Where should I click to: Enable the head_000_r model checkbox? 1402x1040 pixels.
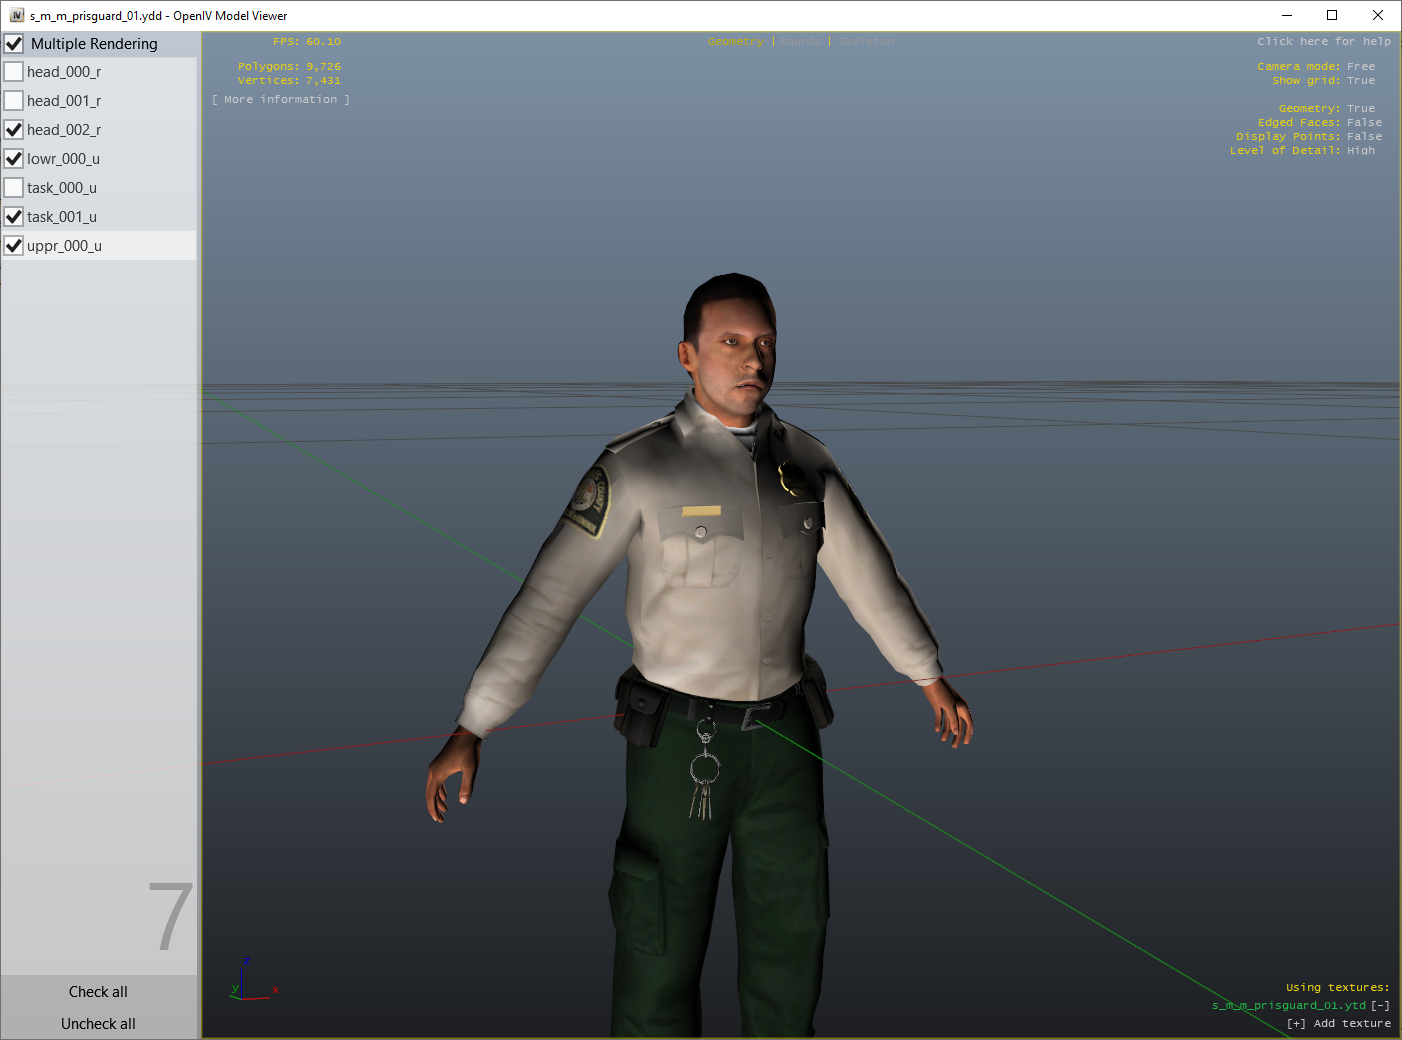click(x=14, y=72)
